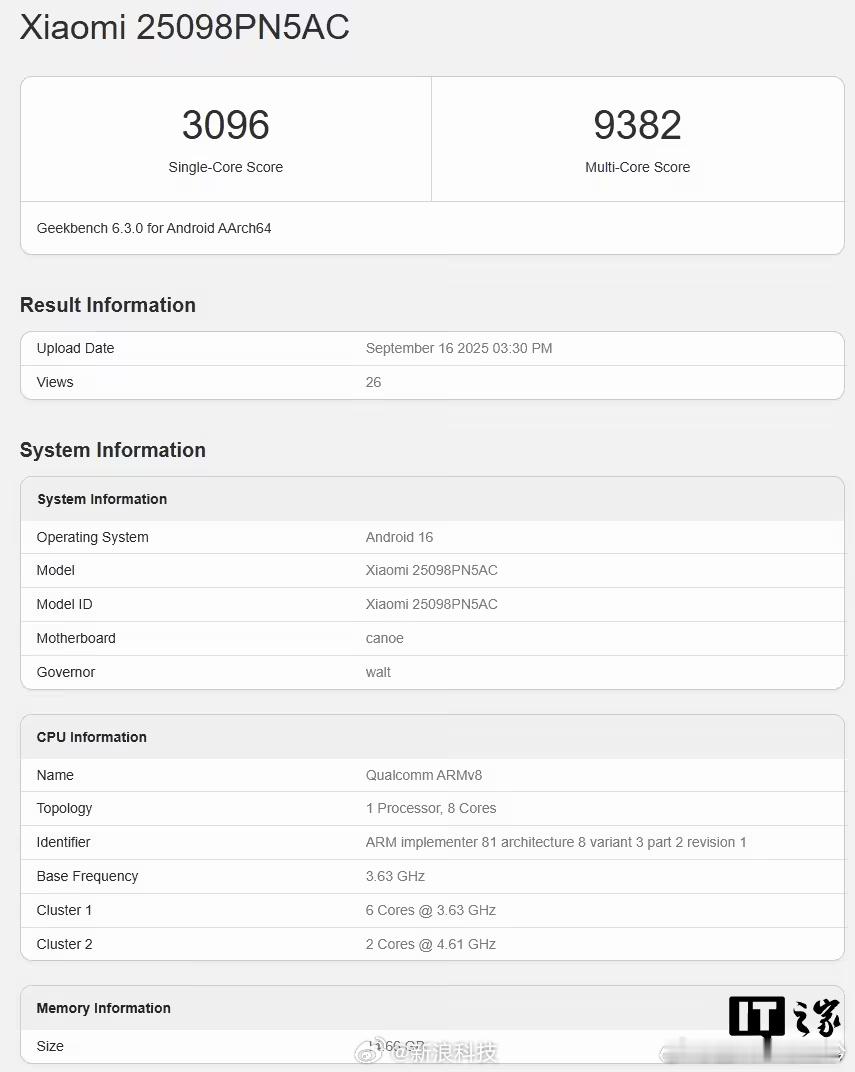The width and height of the screenshot is (855, 1072).
Task: Click the Cluster 1 label
Action: [64, 911]
